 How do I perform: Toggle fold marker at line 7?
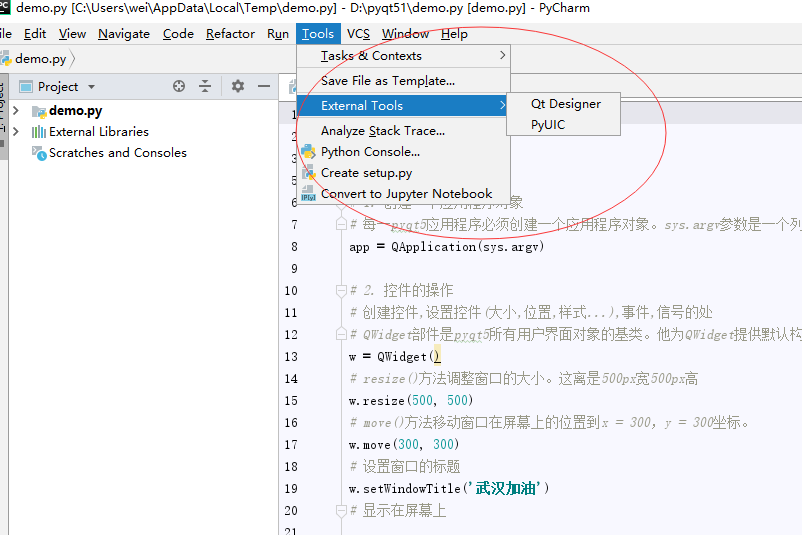click(x=341, y=224)
